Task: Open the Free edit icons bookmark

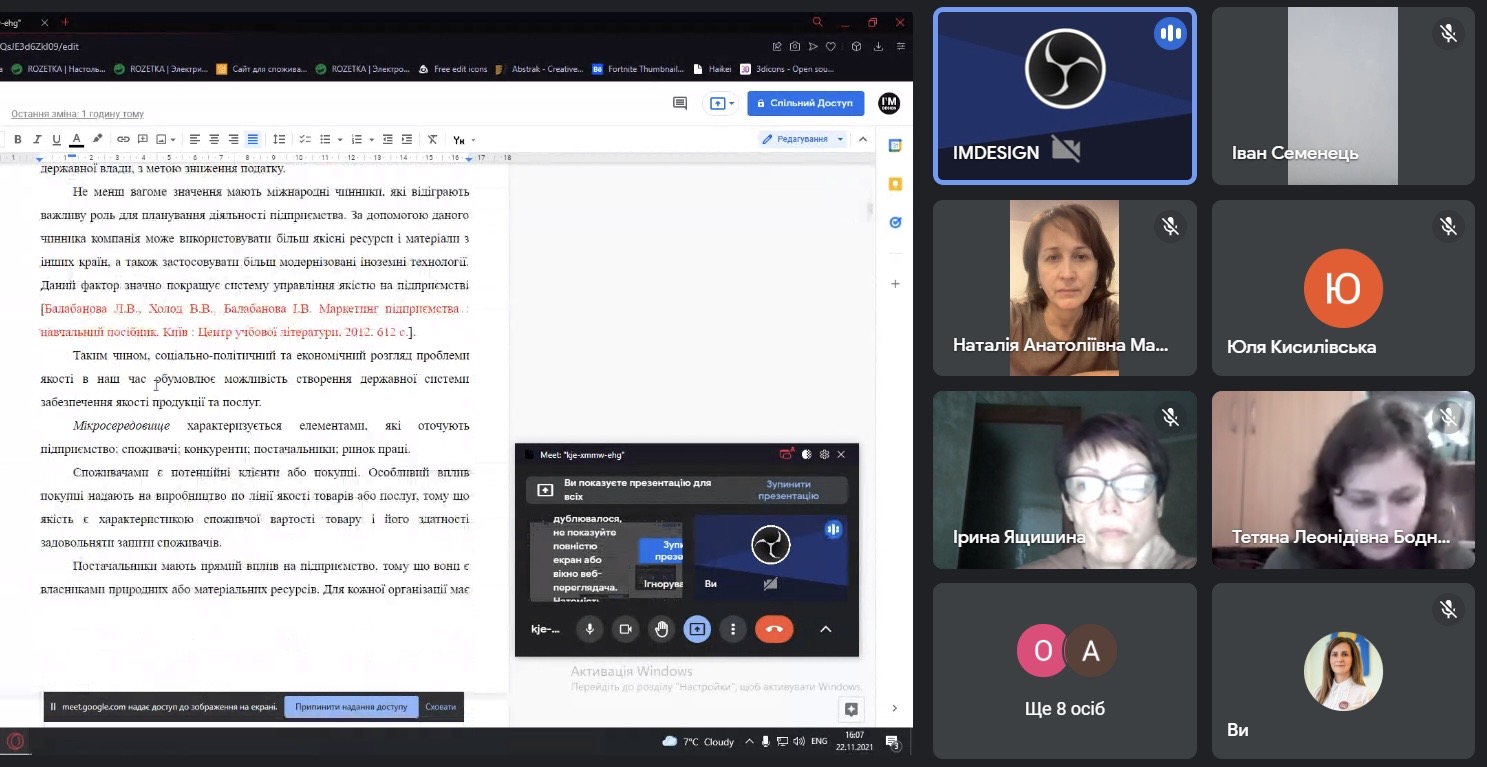Action: click(453, 69)
